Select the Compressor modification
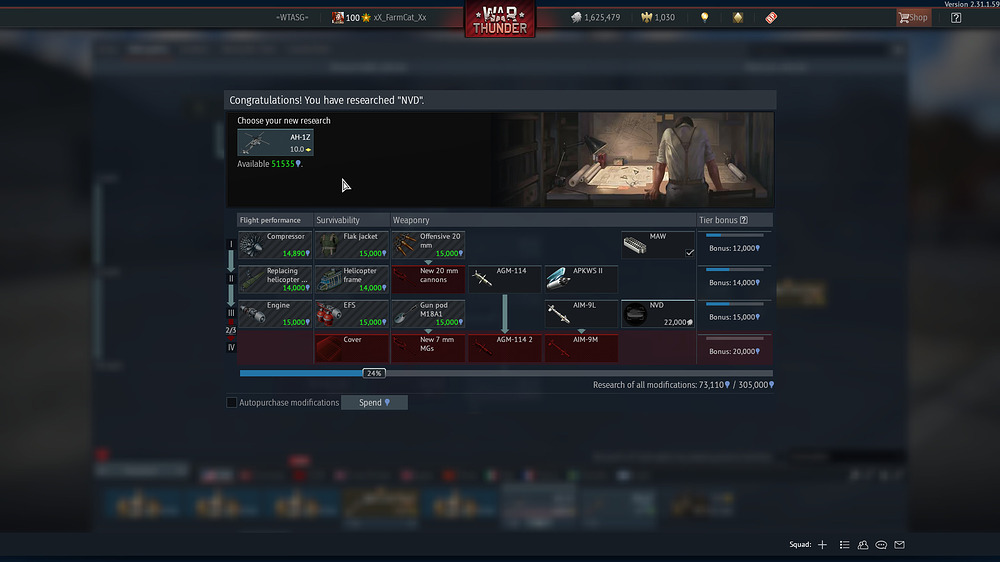The height and width of the screenshot is (562, 1000). tap(274, 245)
